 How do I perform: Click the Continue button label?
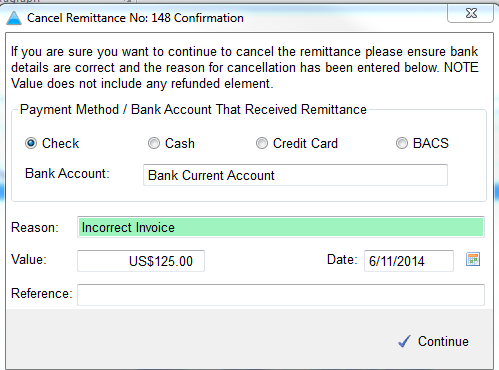point(443,341)
